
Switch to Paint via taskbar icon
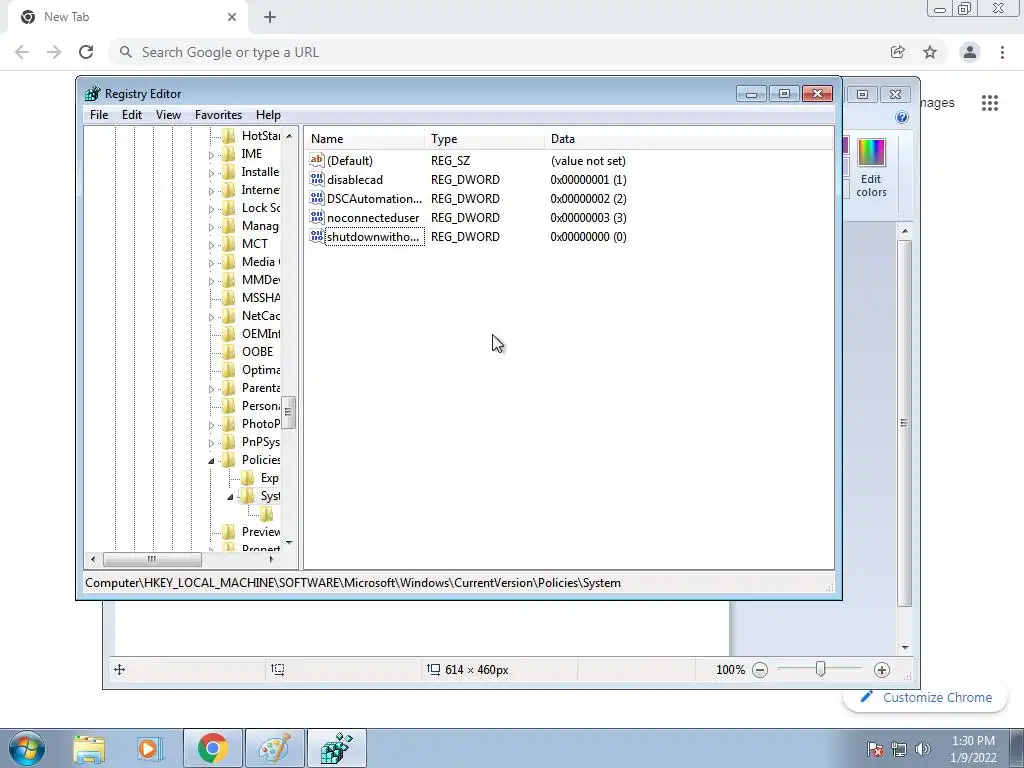[274, 748]
